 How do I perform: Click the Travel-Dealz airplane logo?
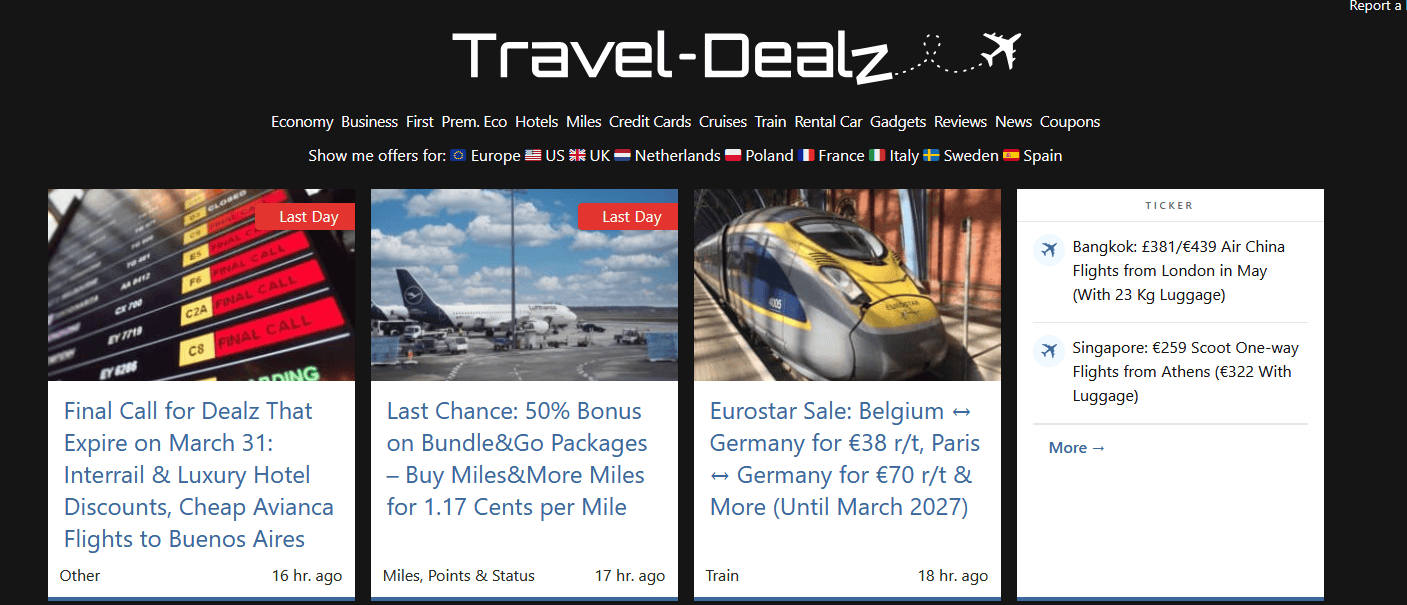pyautogui.click(x=737, y=56)
